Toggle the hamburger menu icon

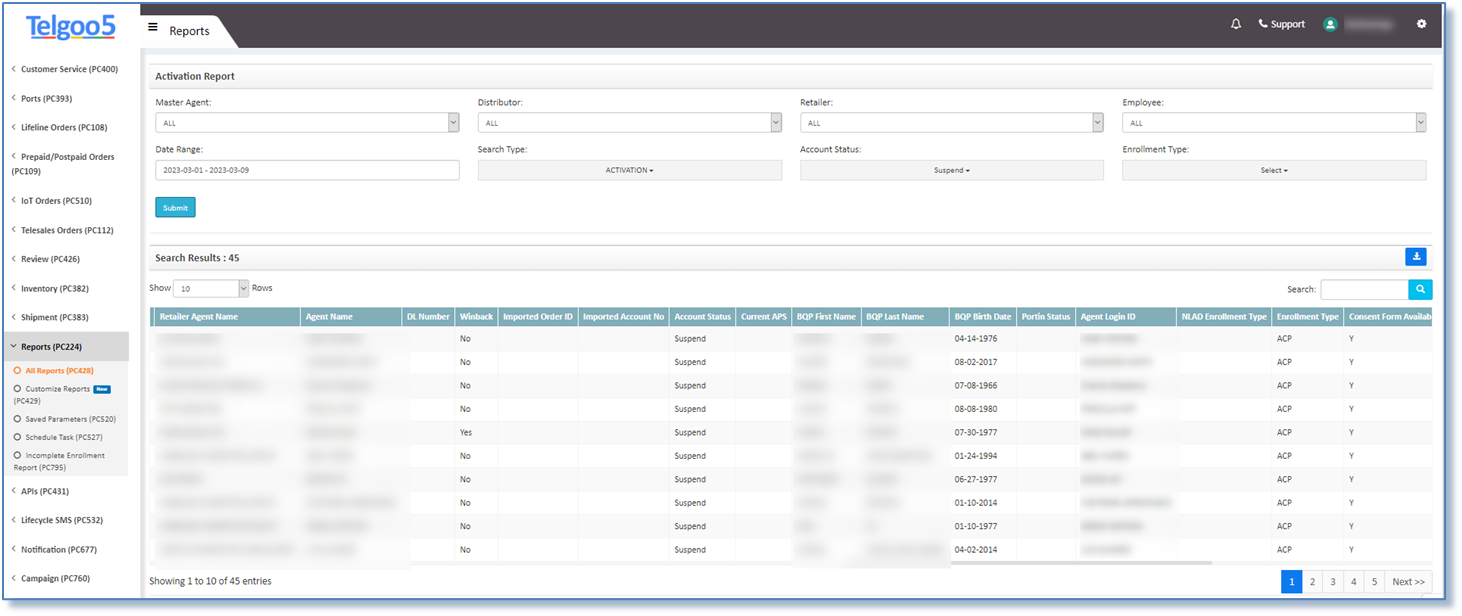[x=153, y=27]
